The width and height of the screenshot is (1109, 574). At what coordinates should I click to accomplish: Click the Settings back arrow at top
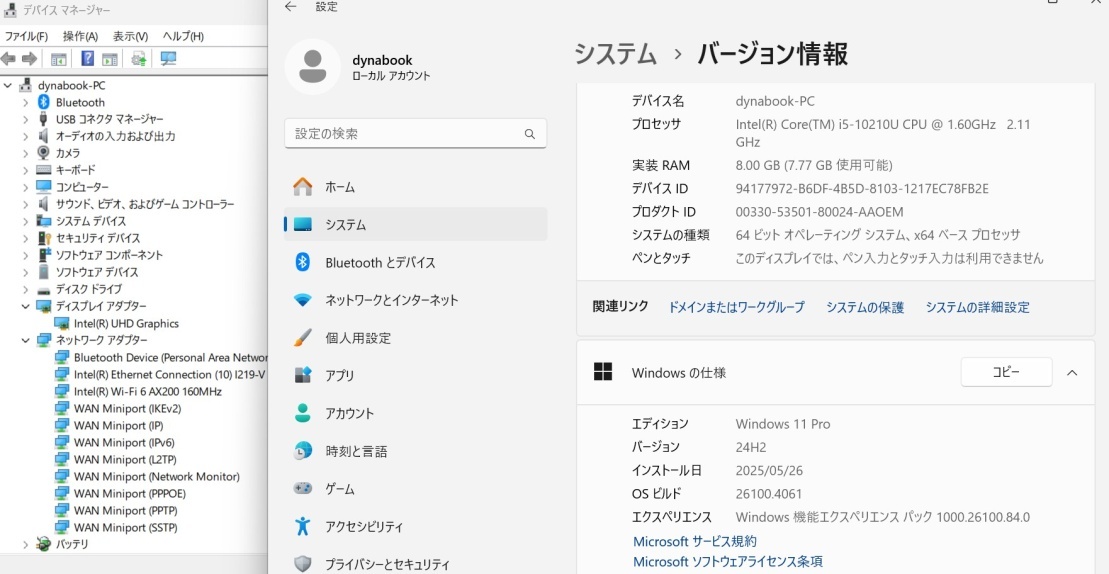coord(290,6)
